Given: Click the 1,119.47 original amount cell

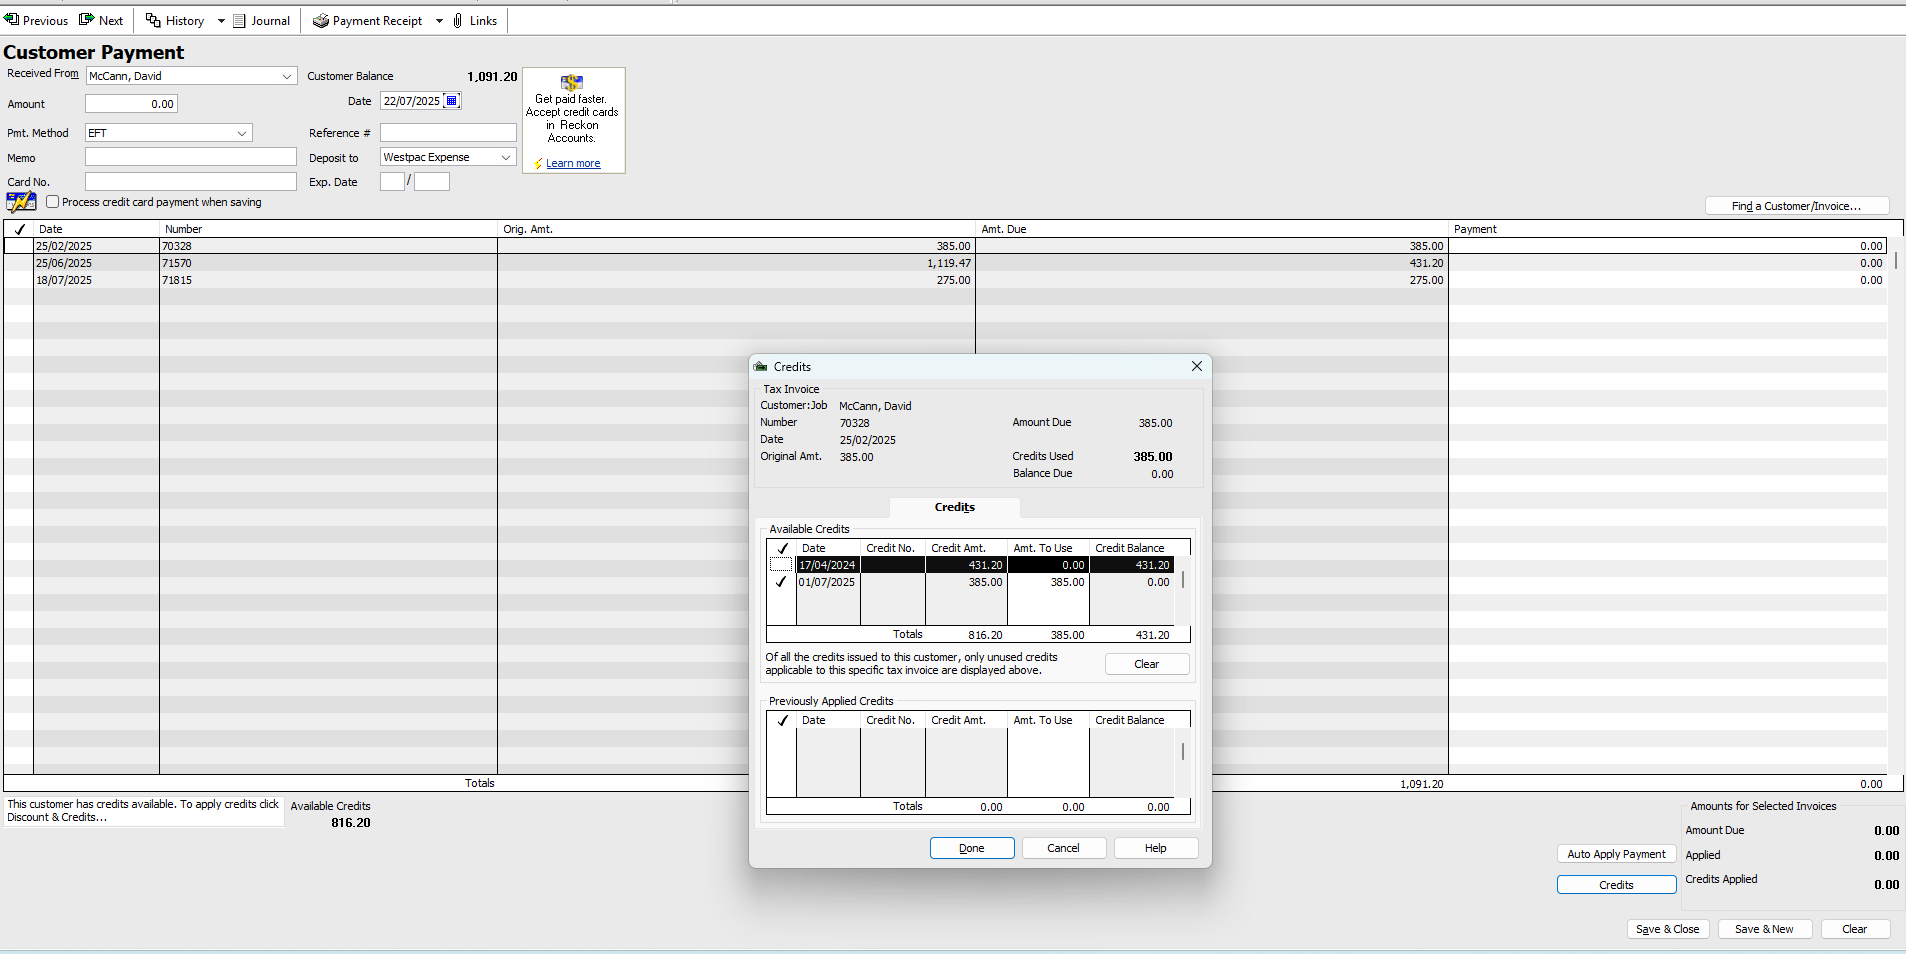Looking at the screenshot, I should (736, 263).
